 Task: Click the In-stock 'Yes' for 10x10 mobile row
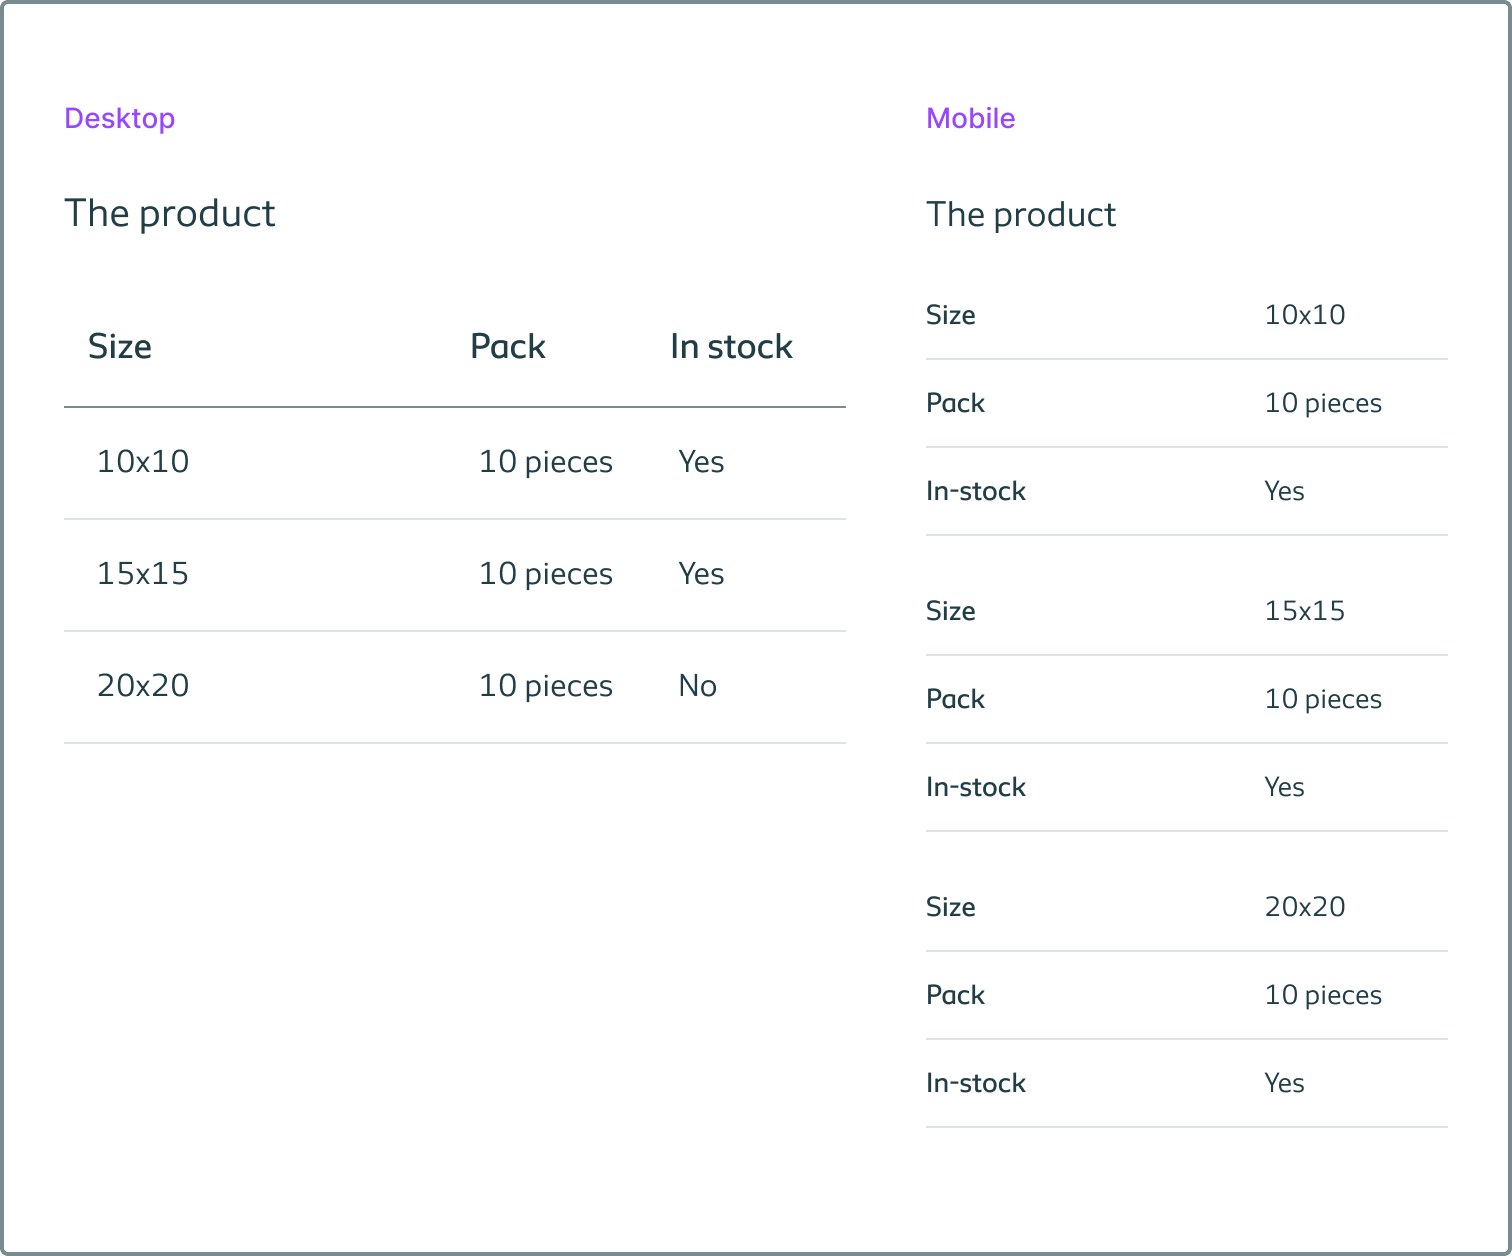(1283, 490)
